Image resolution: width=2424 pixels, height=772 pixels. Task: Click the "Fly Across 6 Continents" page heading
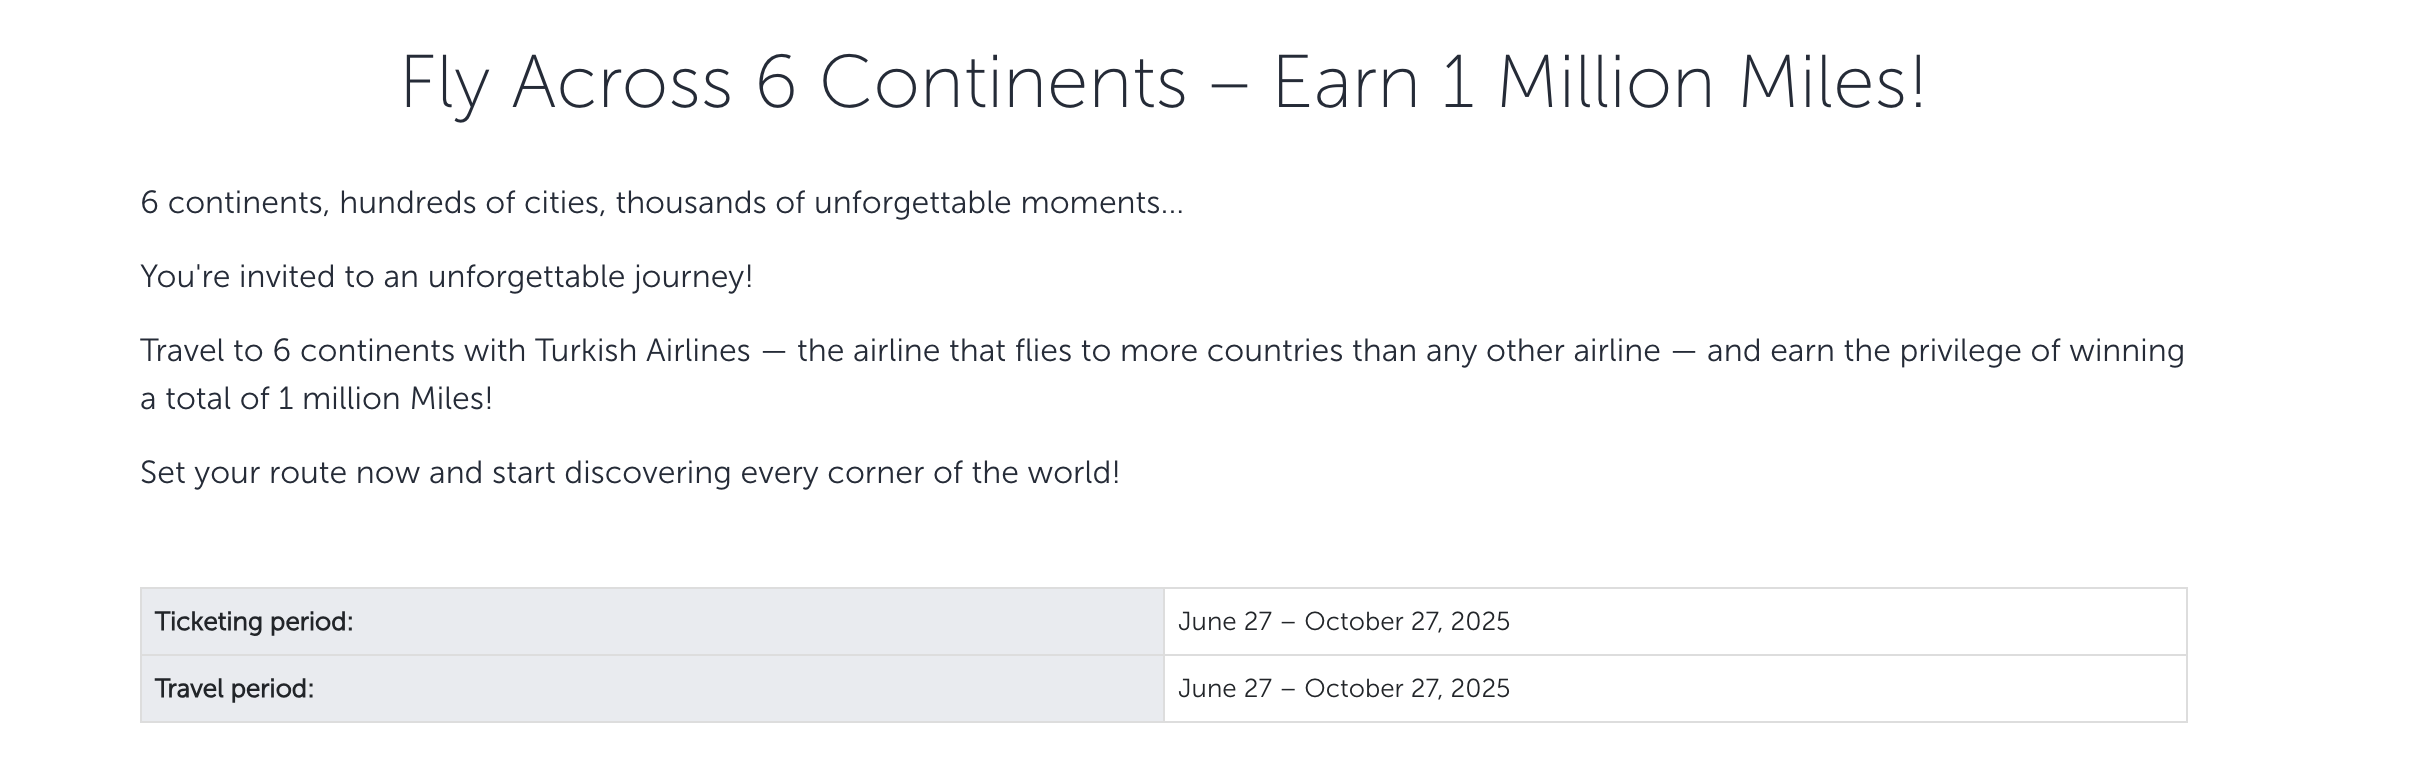point(792,82)
